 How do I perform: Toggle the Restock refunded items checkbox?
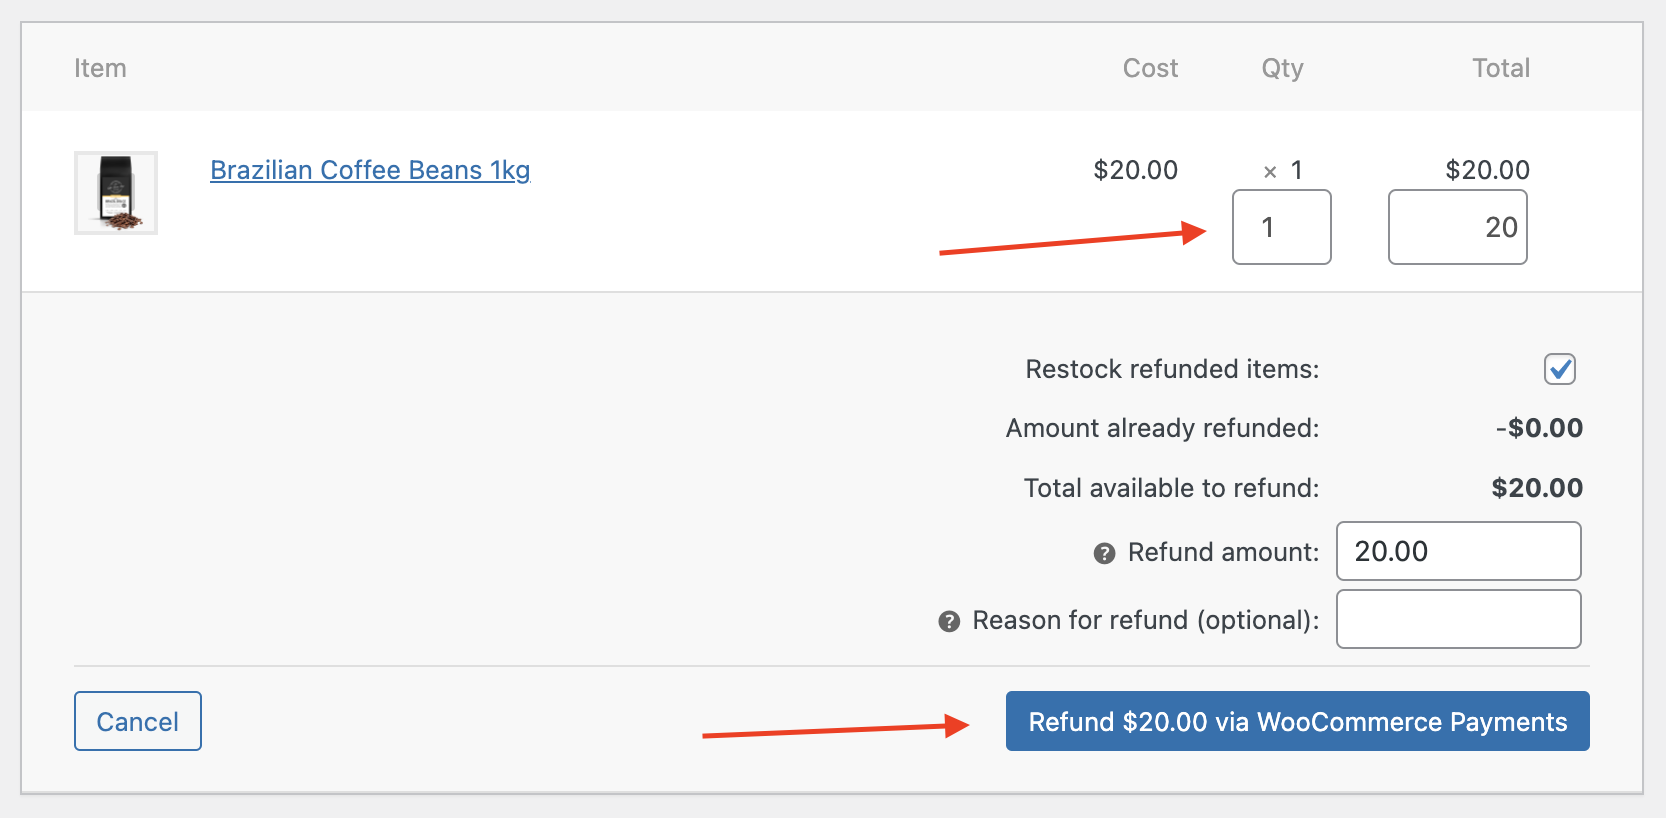click(x=1559, y=369)
